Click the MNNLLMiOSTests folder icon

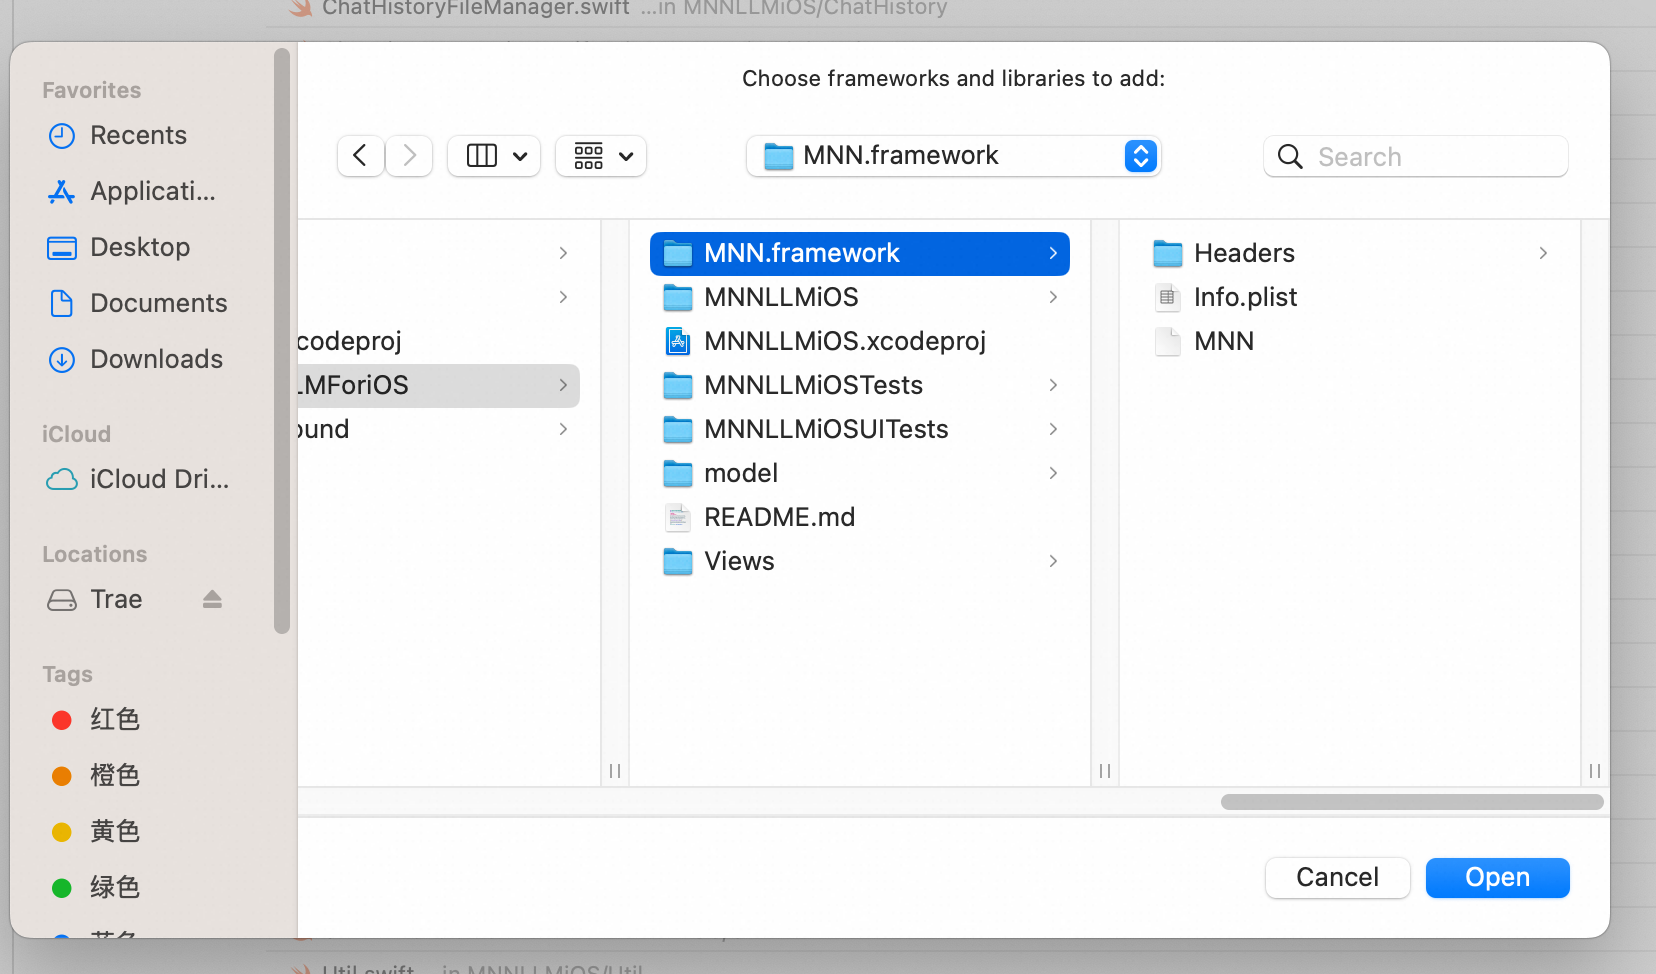(678, 385)
